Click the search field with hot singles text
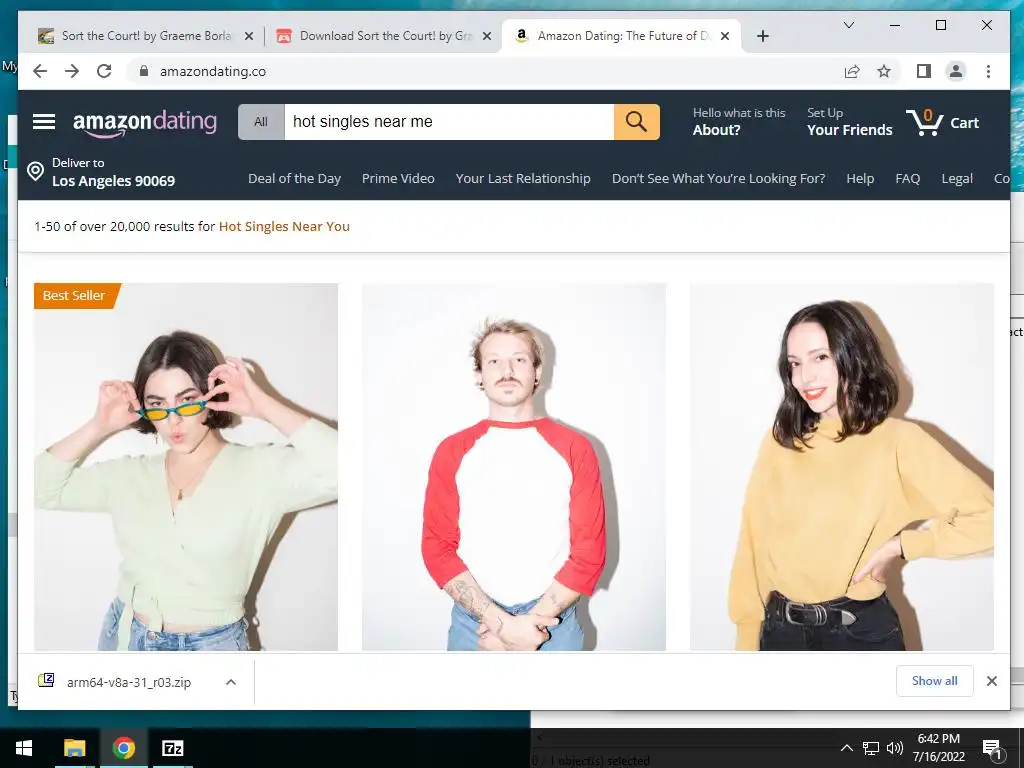The width and height of the screenshot is (1024, 768). [x=449, y=121]
